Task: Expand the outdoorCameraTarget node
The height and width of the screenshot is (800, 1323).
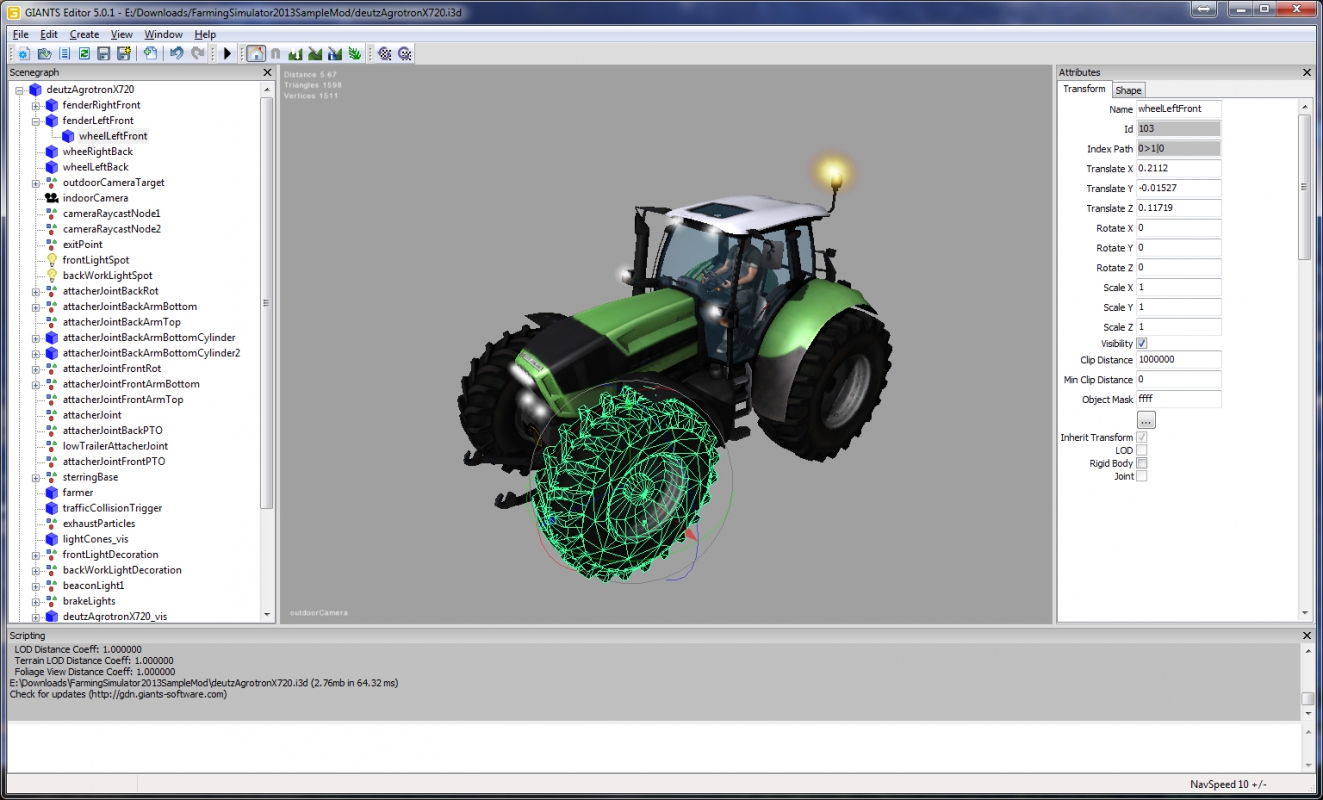Action: point(35,182)
